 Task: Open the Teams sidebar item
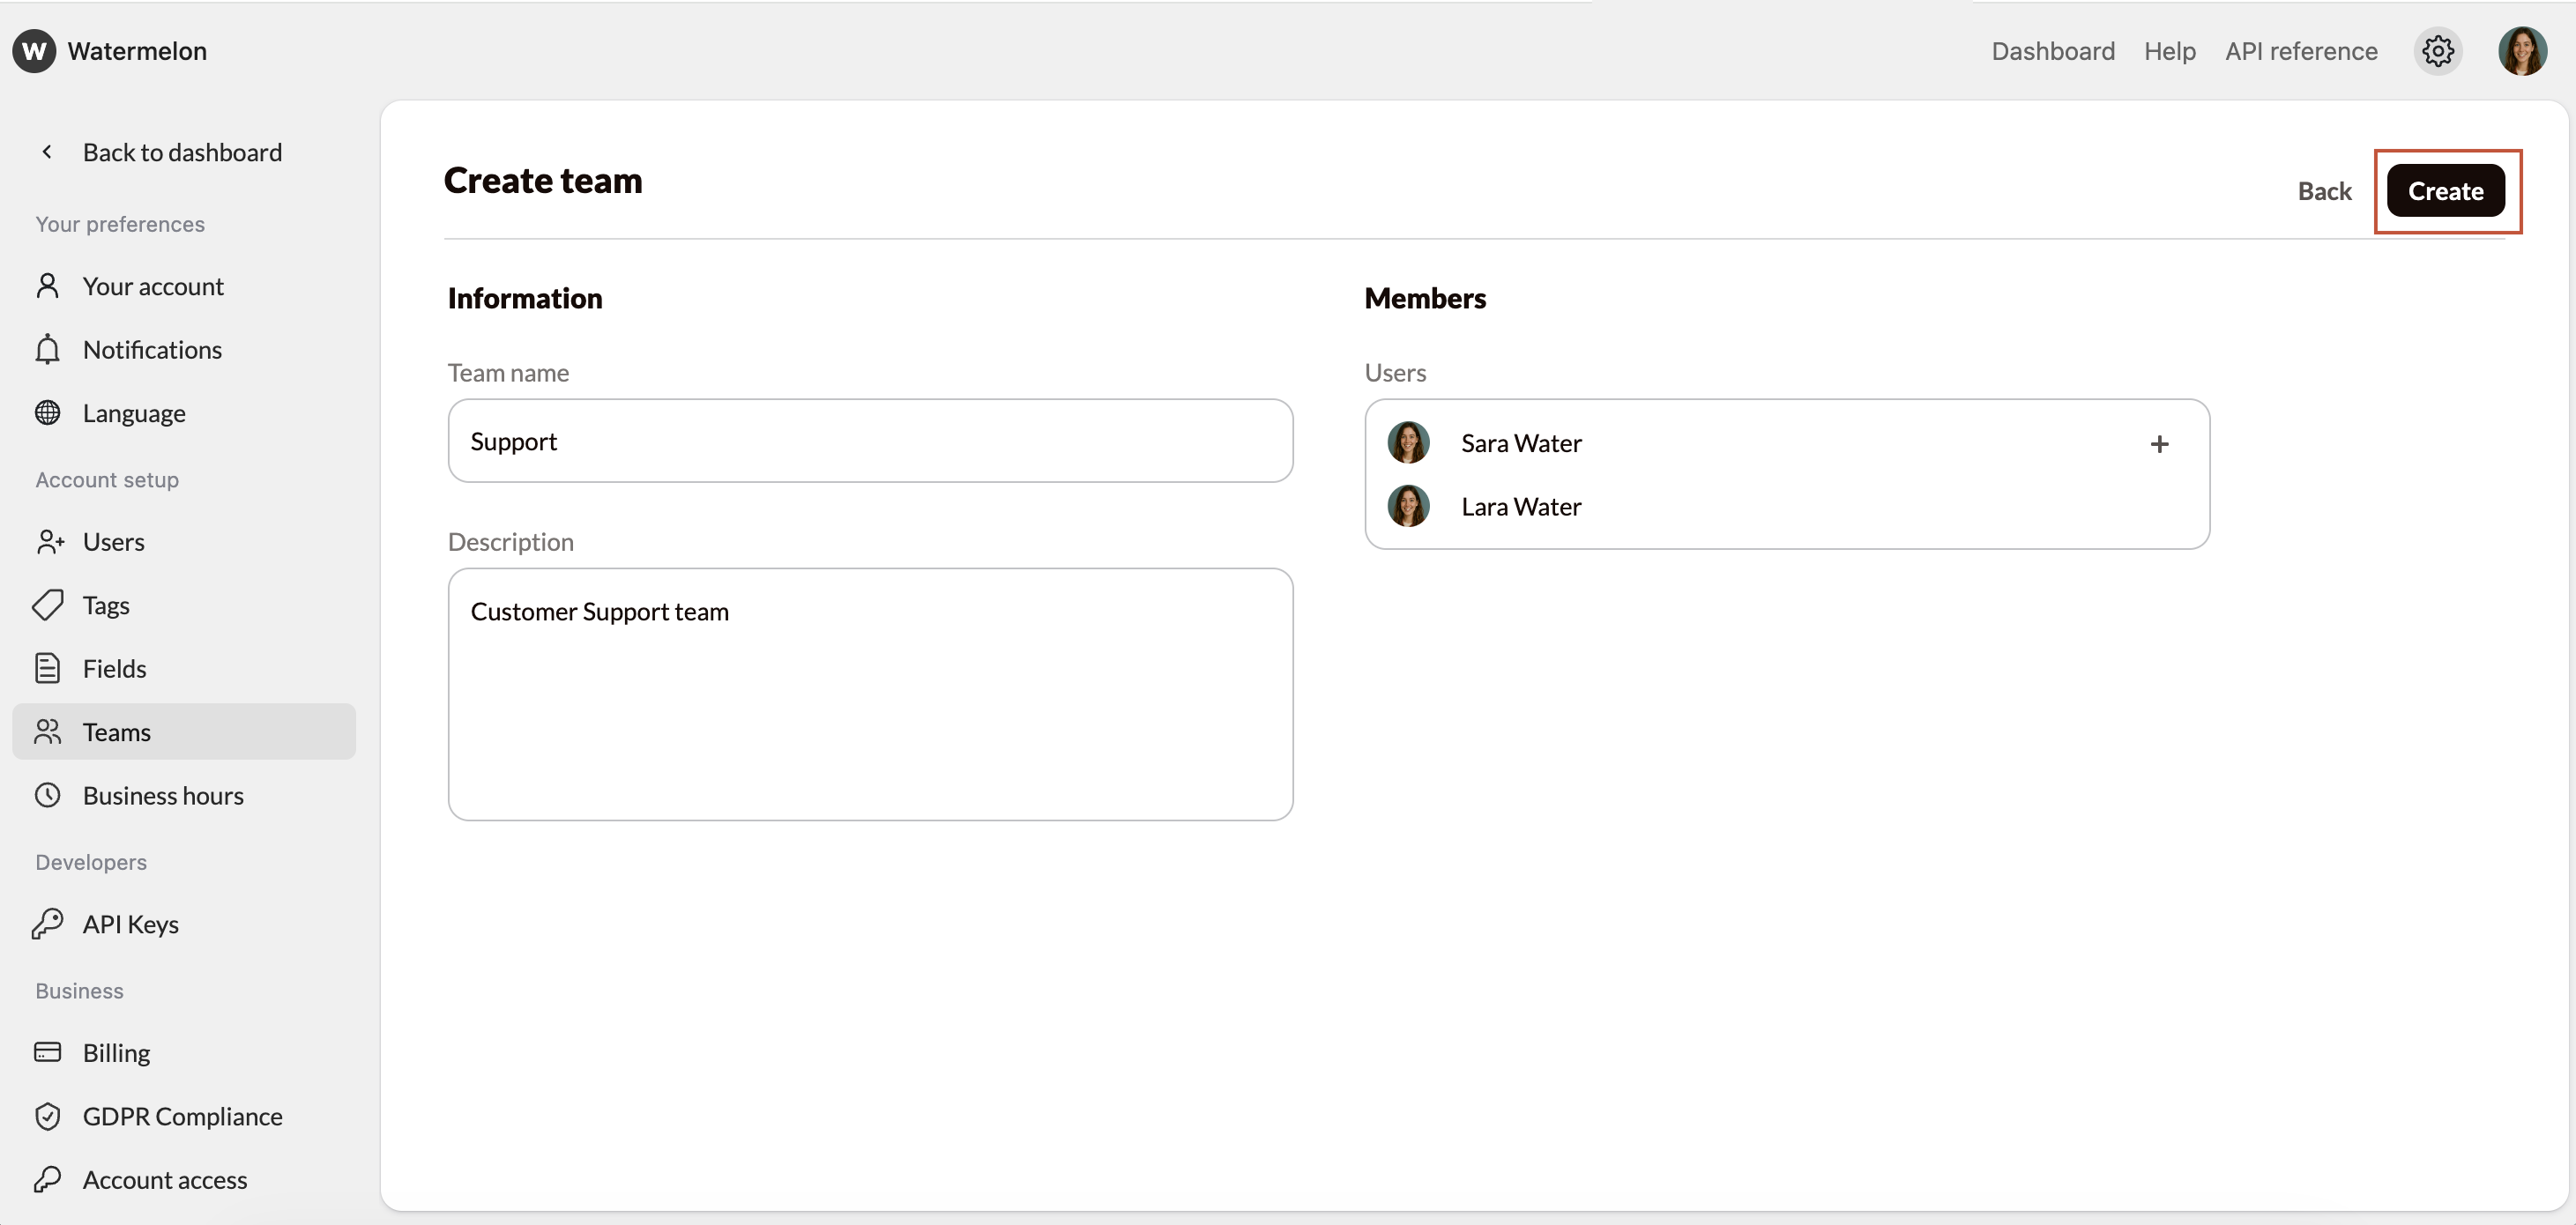[116, 732]
